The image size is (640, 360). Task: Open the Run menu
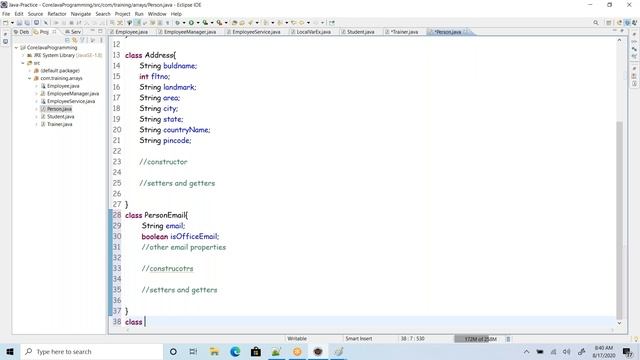139,14
